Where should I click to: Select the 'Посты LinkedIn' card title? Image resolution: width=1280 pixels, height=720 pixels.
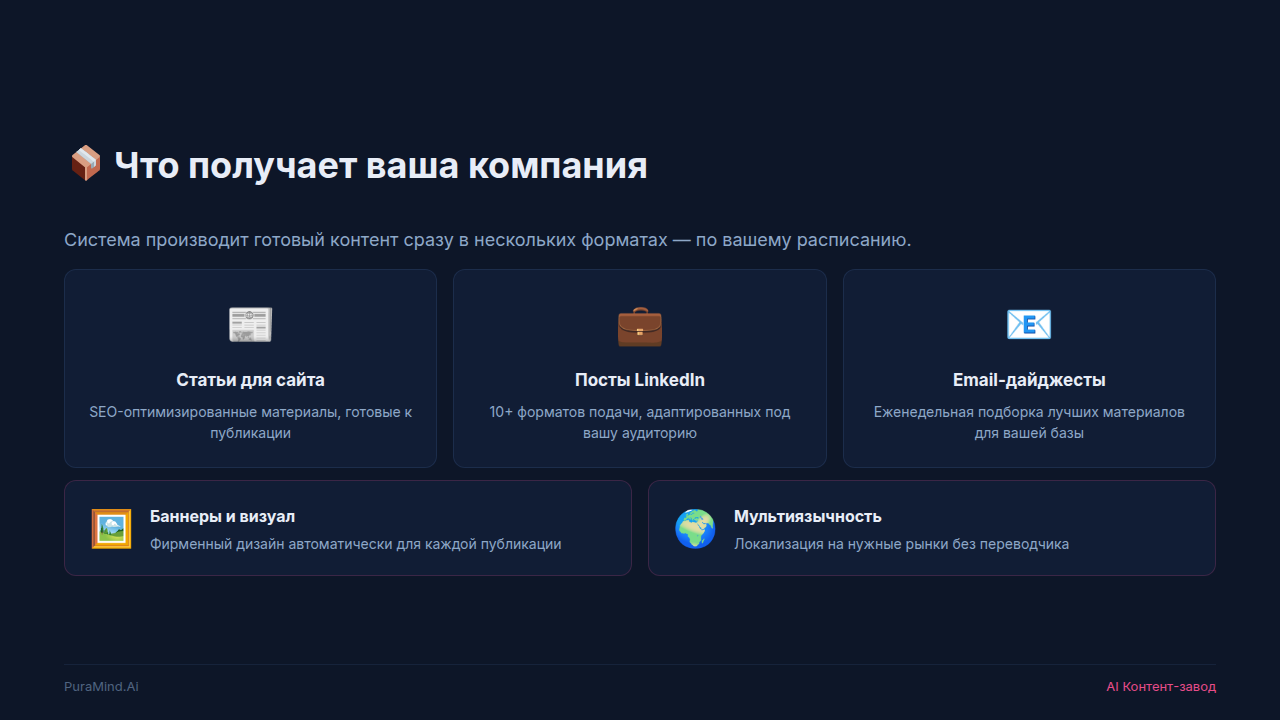[x=639, y=380]
